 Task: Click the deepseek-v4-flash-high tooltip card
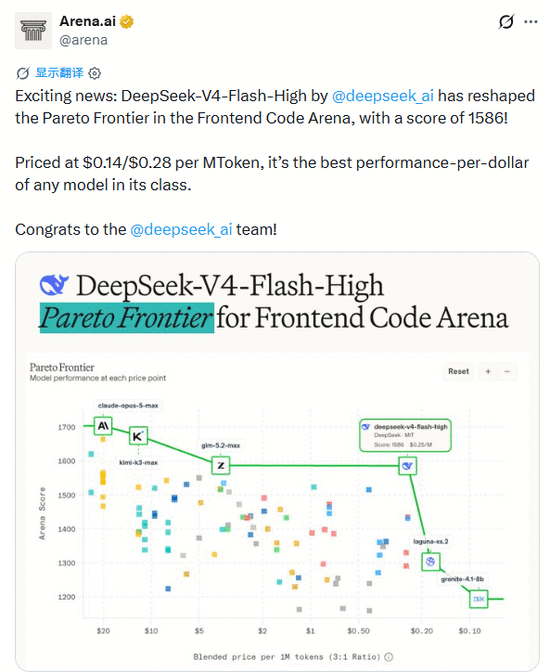tap(406, 435)
